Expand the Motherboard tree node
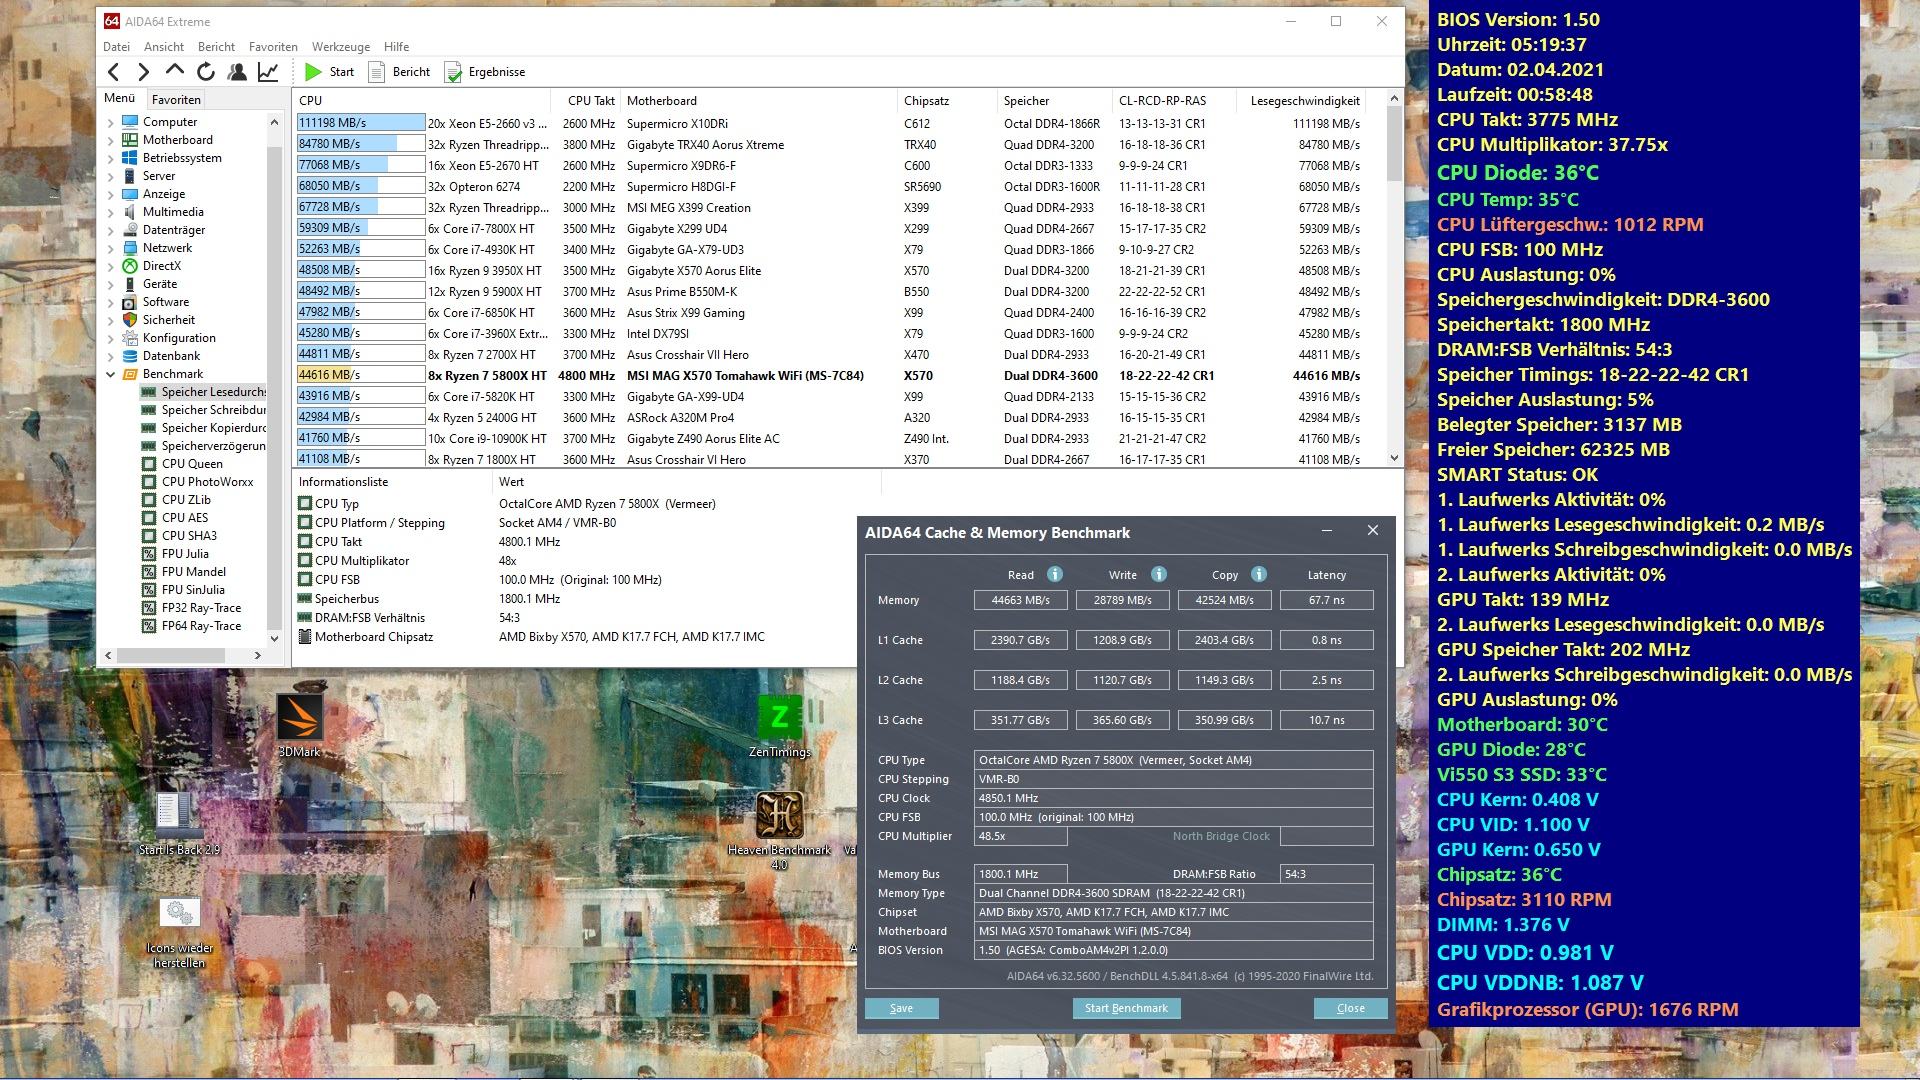 pyautogui.click(x=110, y=140)
